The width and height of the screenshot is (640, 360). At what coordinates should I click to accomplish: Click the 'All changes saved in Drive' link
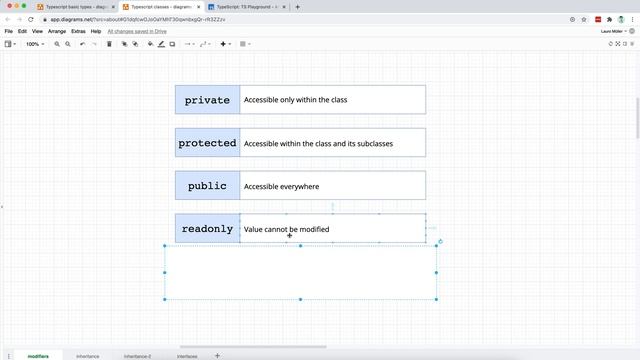click(x=137, y=31)
